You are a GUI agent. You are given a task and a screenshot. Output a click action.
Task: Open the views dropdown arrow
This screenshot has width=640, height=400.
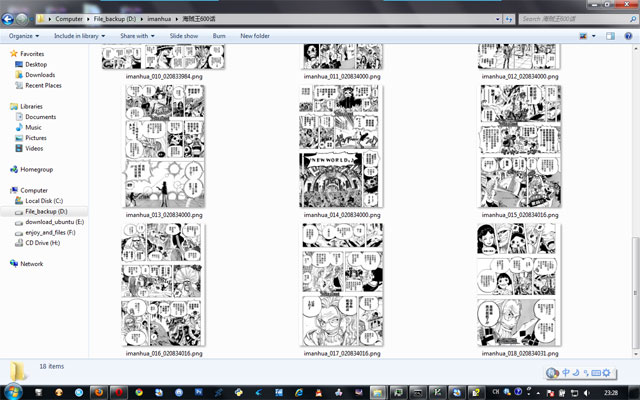tap(593, 36)
